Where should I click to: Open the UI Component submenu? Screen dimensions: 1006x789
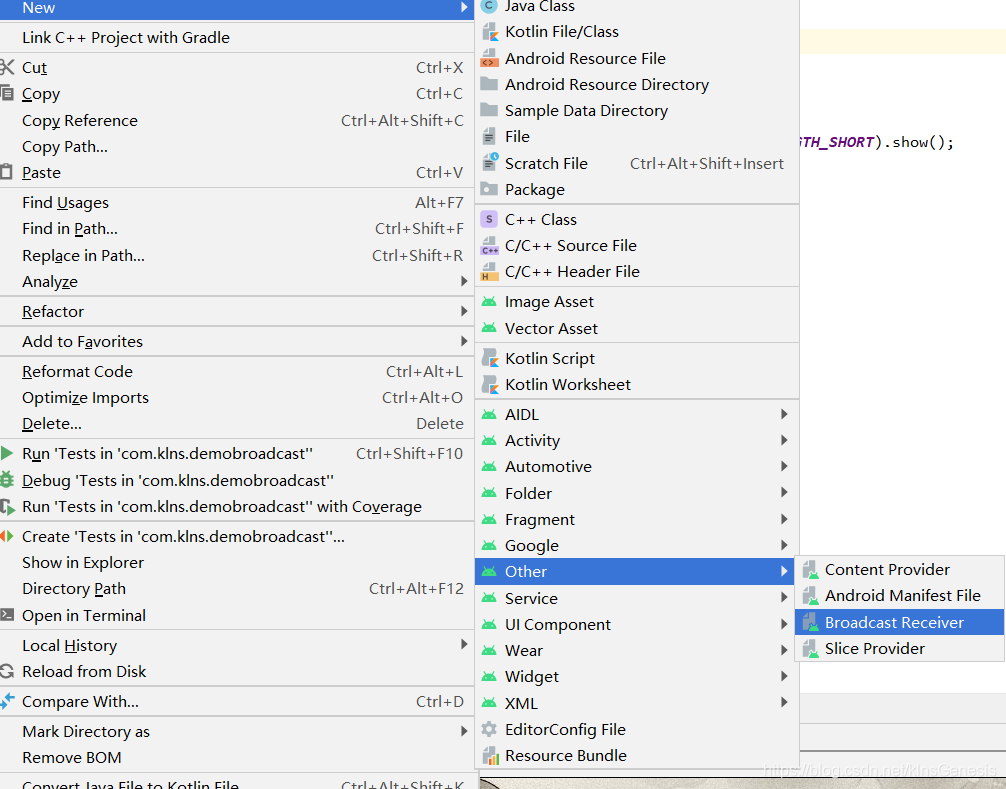click(x=636, y=624)
